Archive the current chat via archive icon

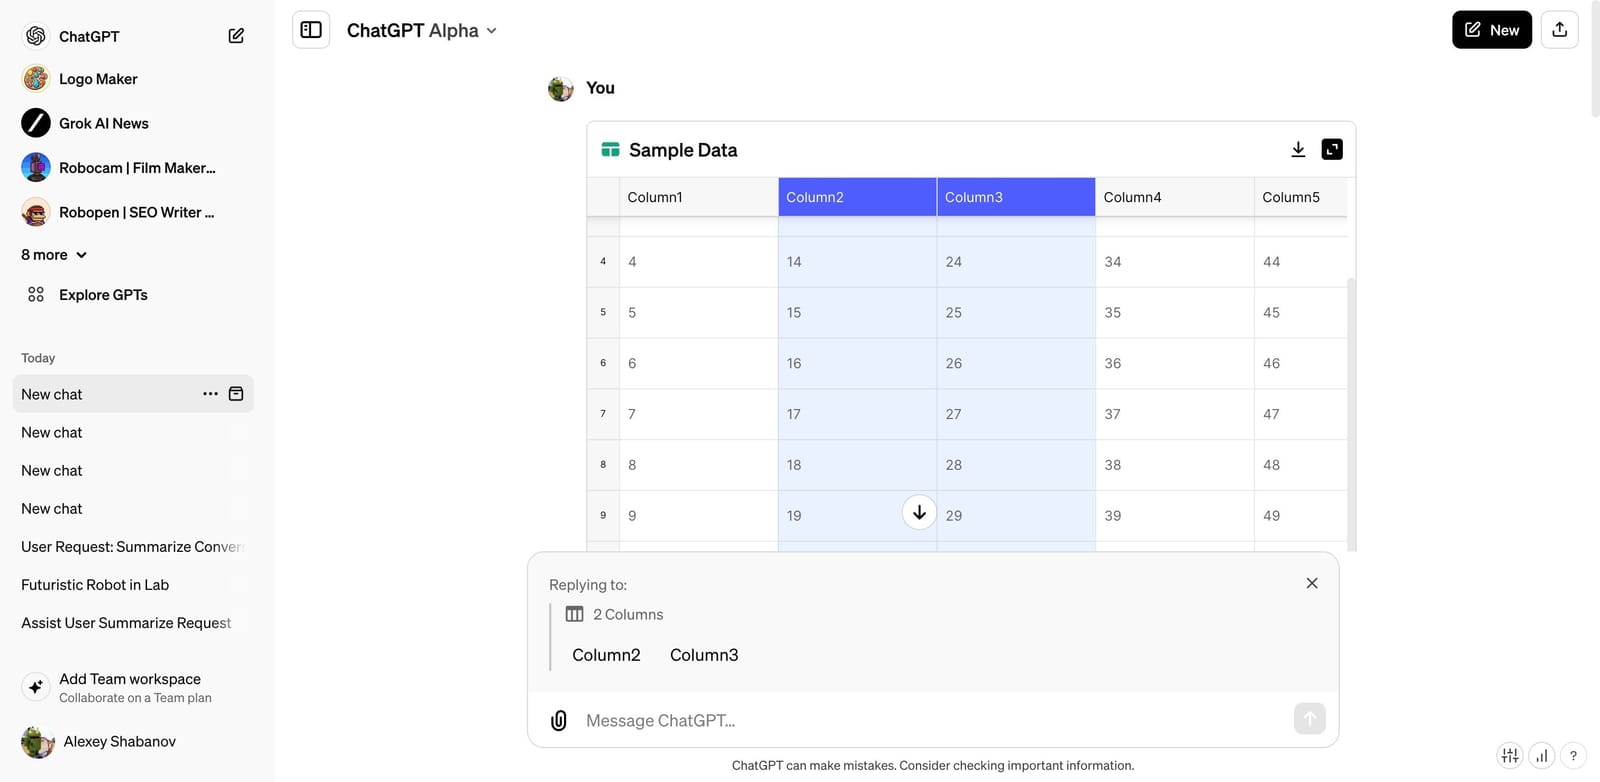click(235, 393)
